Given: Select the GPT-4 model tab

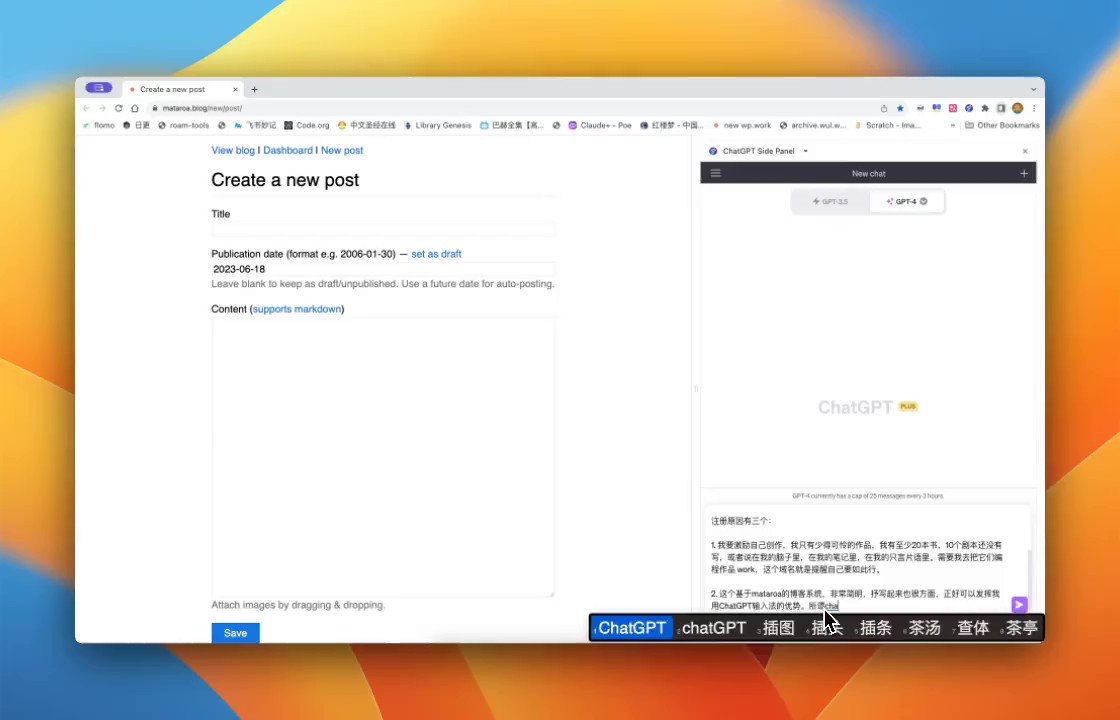Looking at the screenshot, I should 907,201.
